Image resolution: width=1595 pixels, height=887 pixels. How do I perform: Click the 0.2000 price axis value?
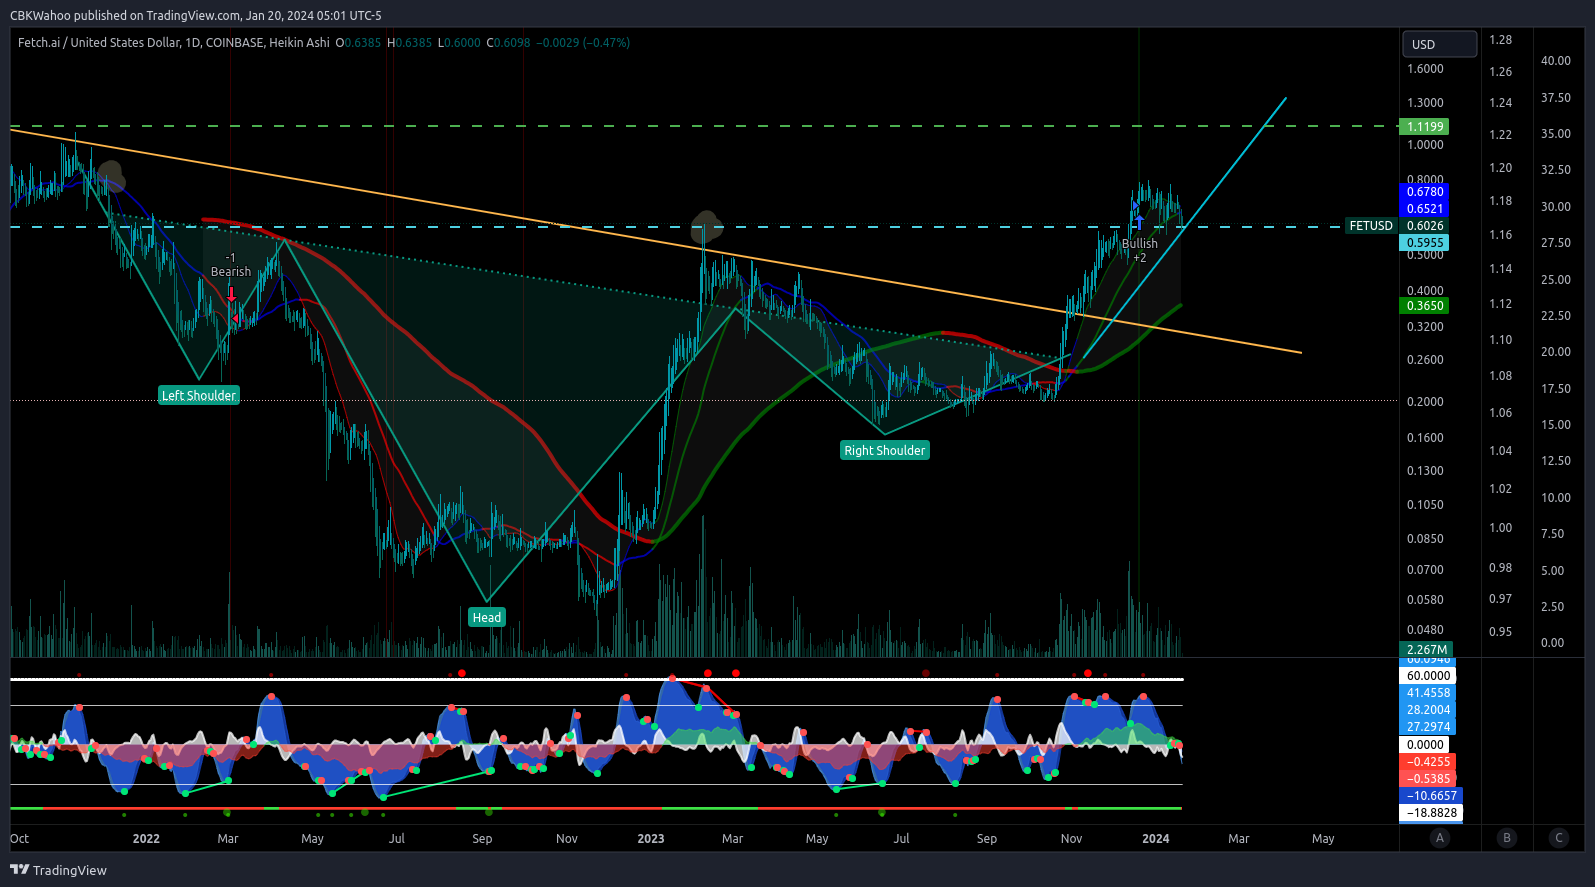coord(1425,402)
